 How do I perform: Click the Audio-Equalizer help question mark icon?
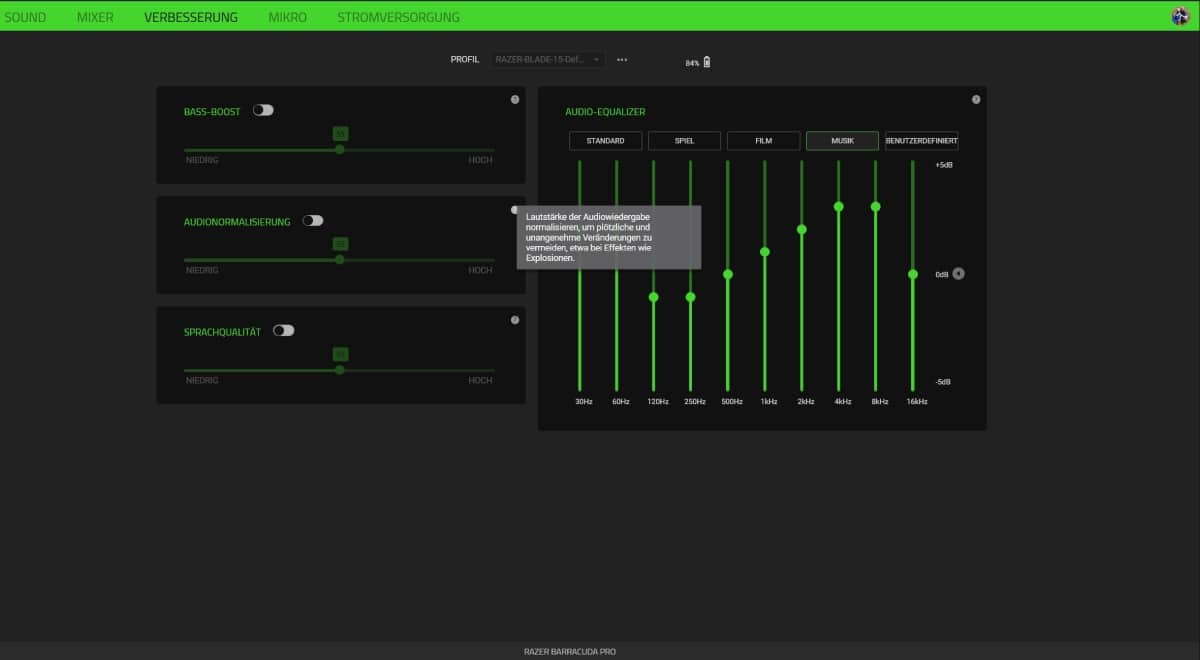976,100
